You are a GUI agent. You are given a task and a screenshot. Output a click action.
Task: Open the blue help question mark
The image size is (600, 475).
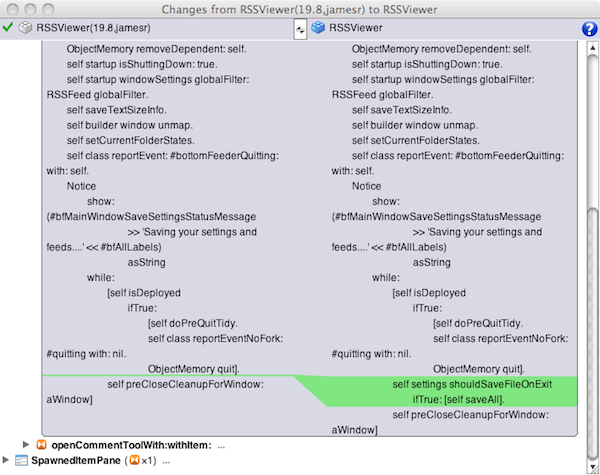point(589,29)
